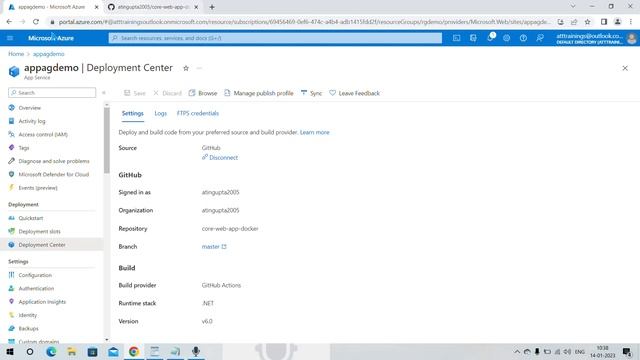Open the Learn more link
640x360 pixels.
click(315, 132)
